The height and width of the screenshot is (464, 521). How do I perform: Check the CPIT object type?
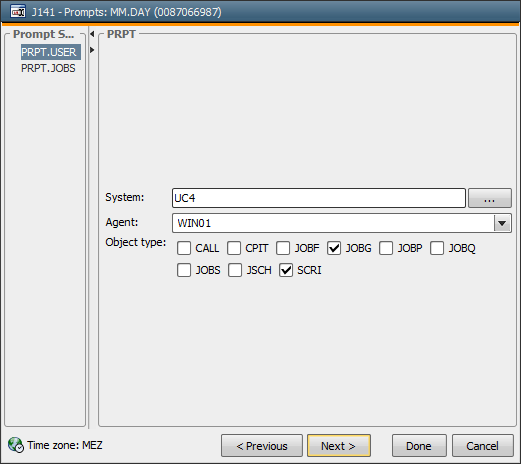click(234, 248)
